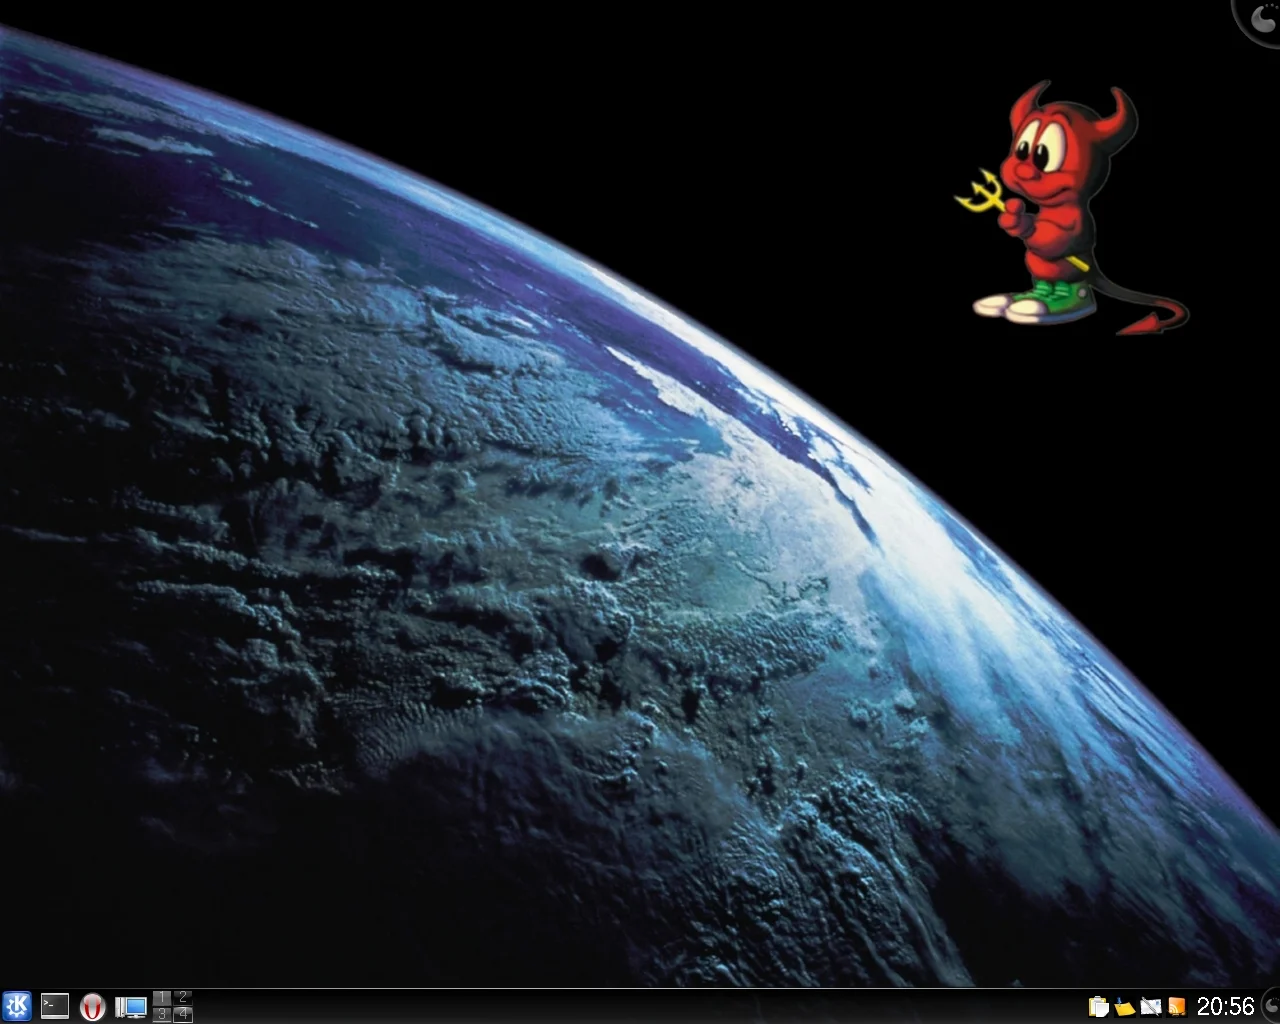This screenshot has height=1024, width=1280.
Task: Open the Klipper clipboard tray icon
Action: (1099, 1006)
